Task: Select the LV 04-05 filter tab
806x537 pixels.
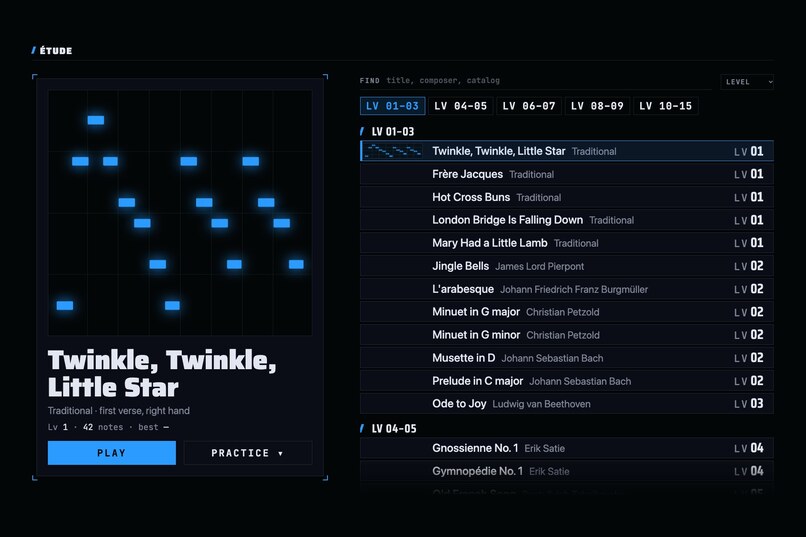Action: tap(460, 106)
